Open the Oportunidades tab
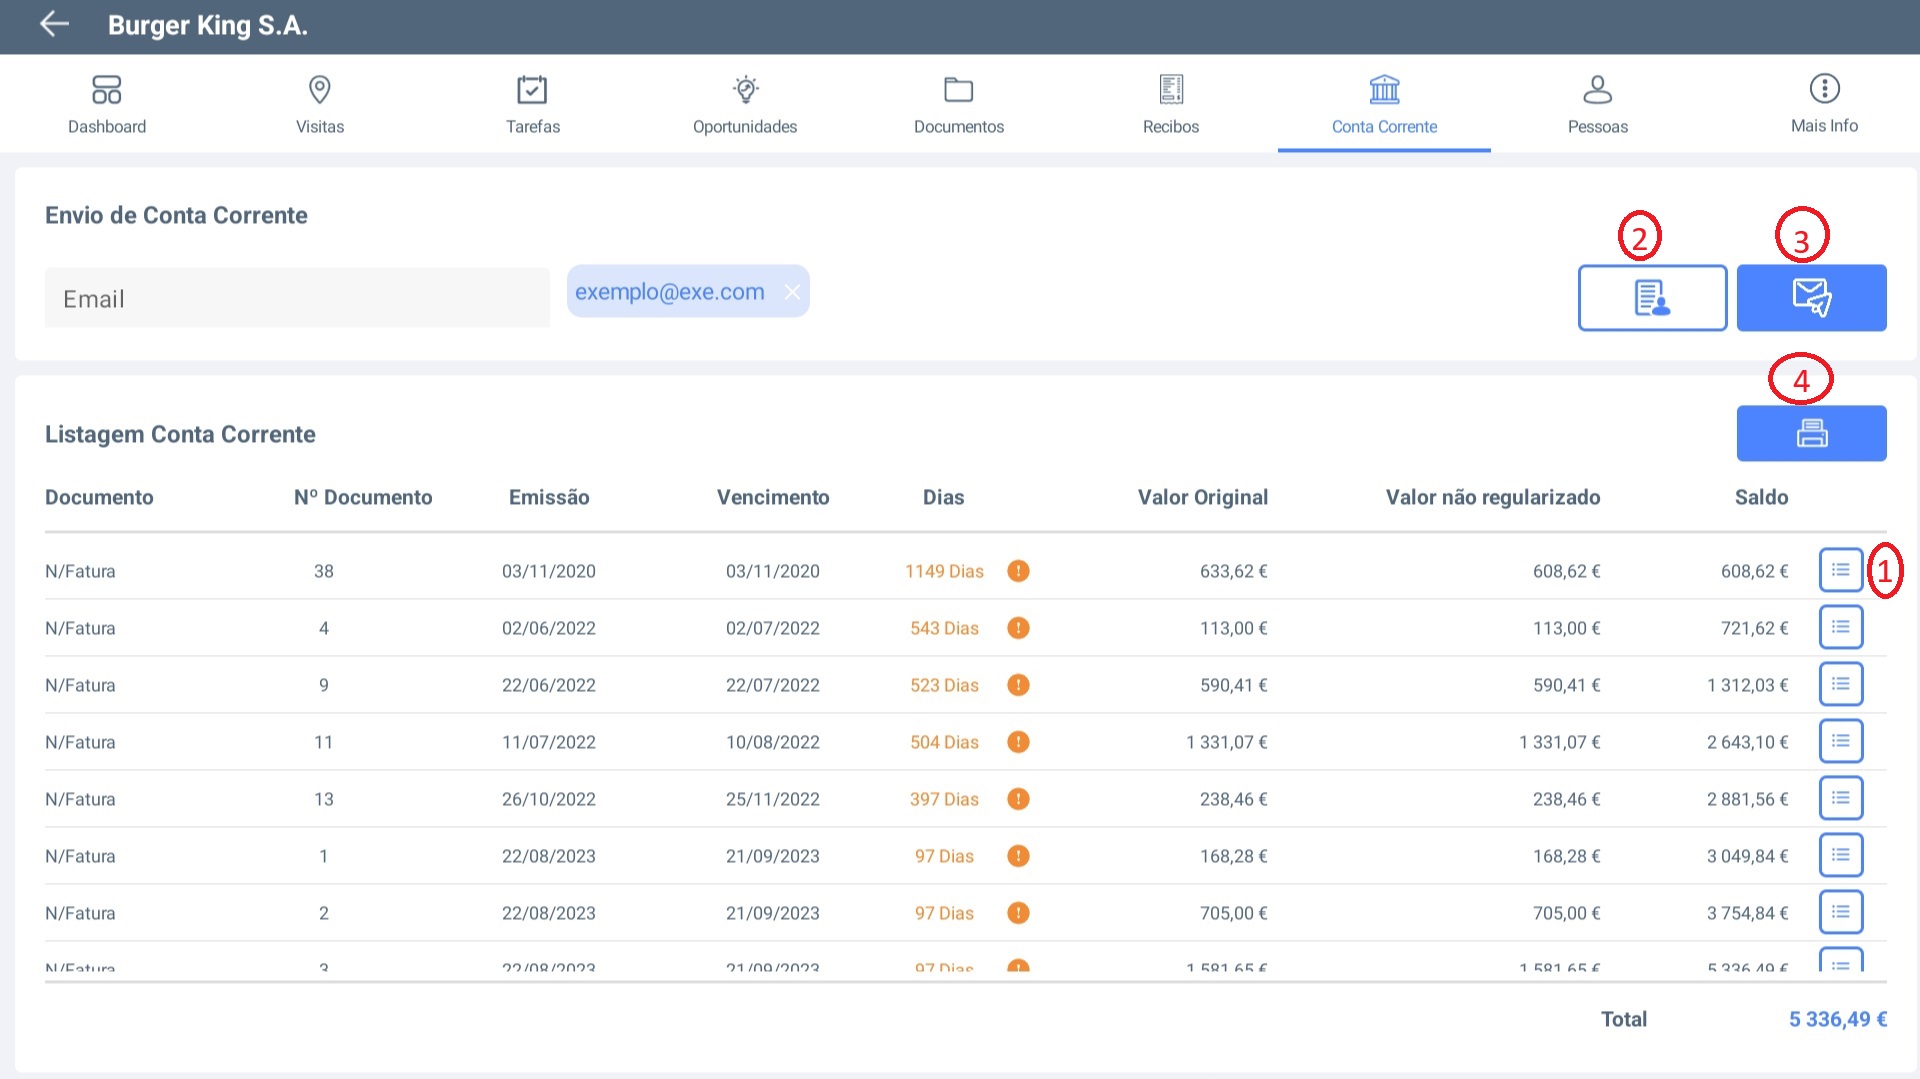 pos(745,104)
